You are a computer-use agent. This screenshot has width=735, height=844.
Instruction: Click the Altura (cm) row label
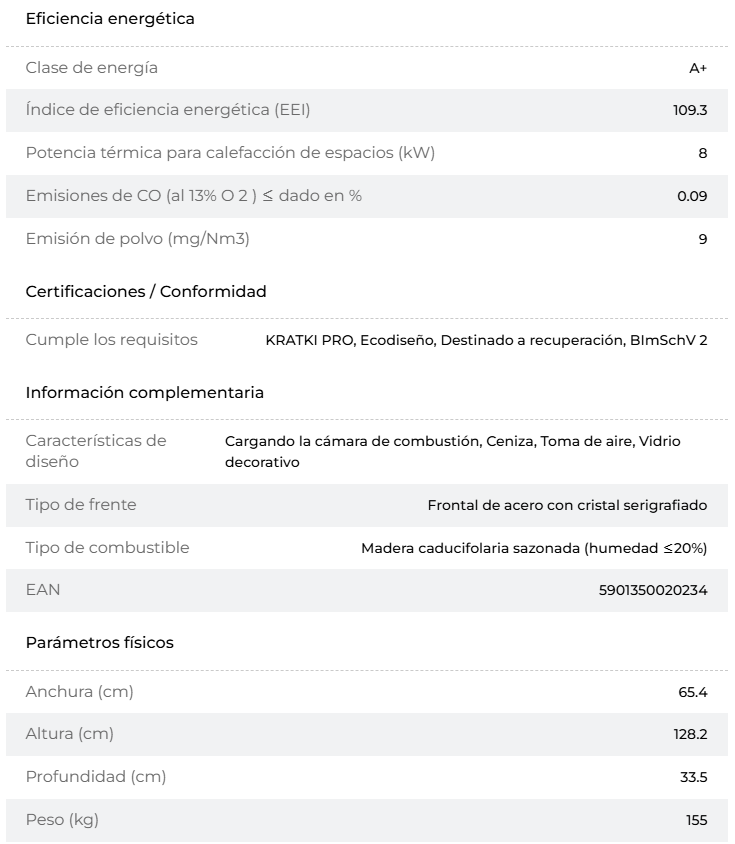[69, 734]
